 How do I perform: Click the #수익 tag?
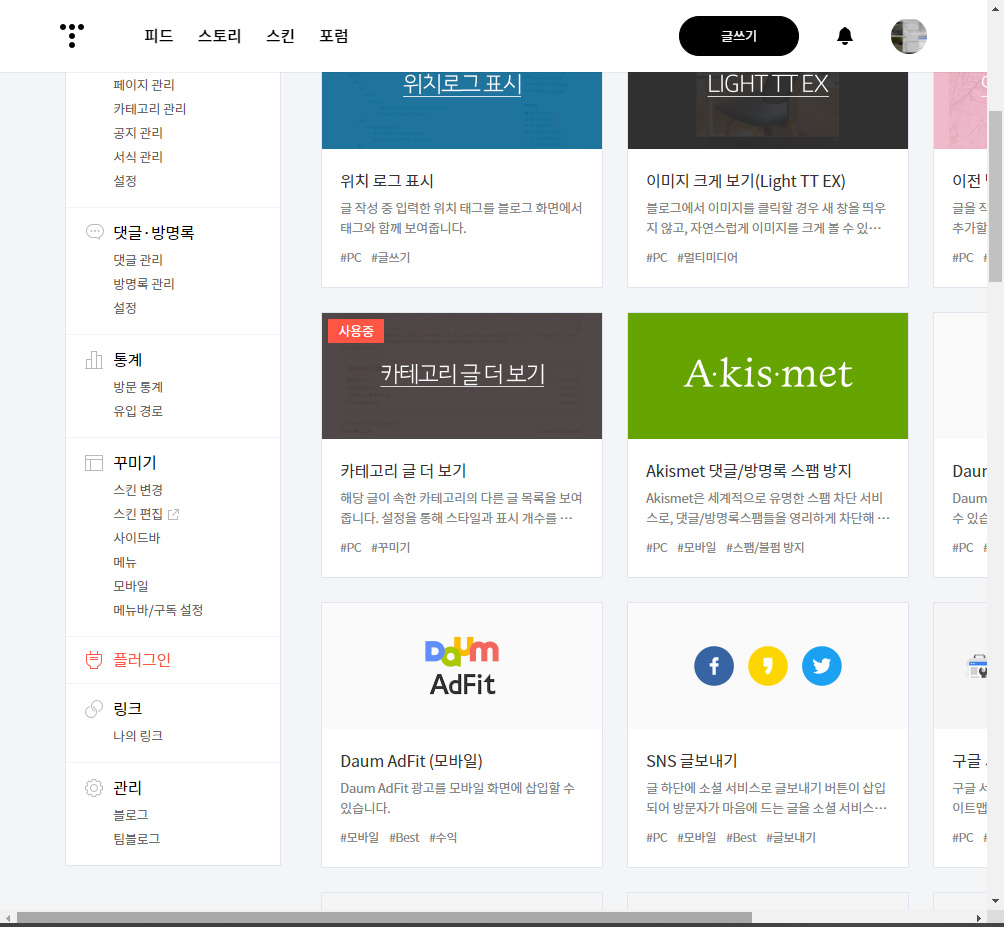[443, 837]
